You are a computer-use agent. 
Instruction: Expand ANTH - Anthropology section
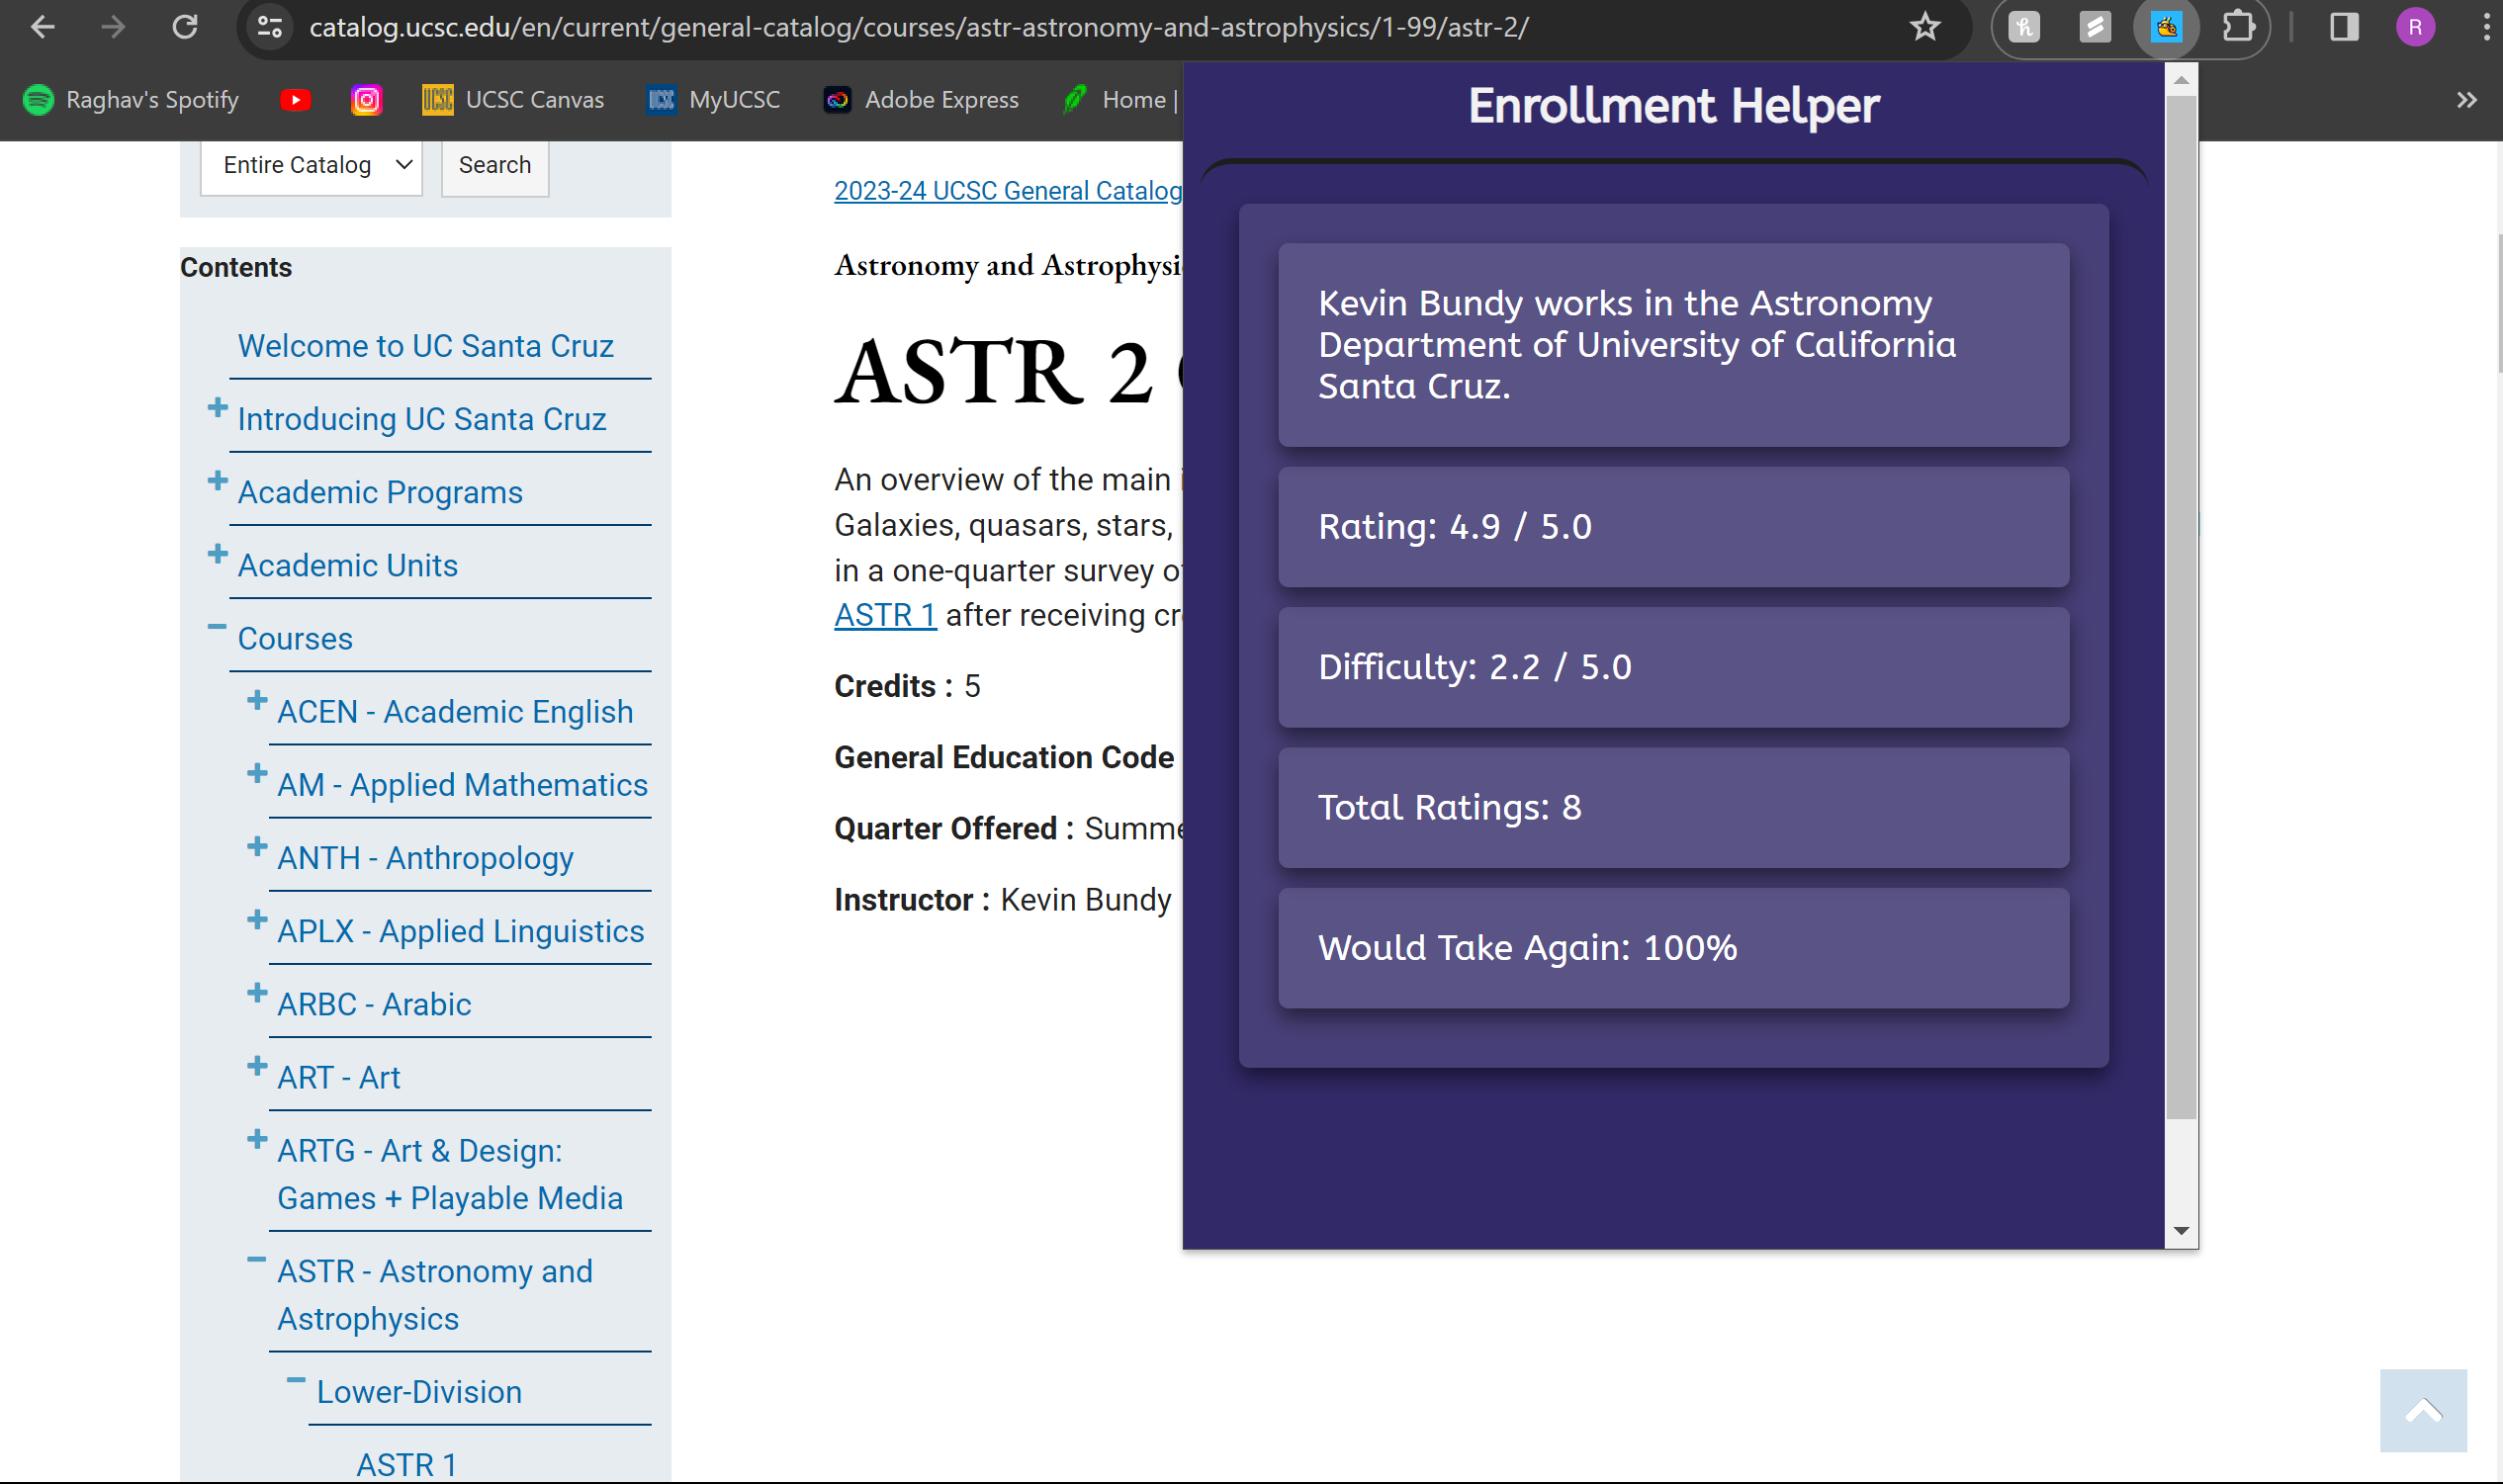coord(257,847)
